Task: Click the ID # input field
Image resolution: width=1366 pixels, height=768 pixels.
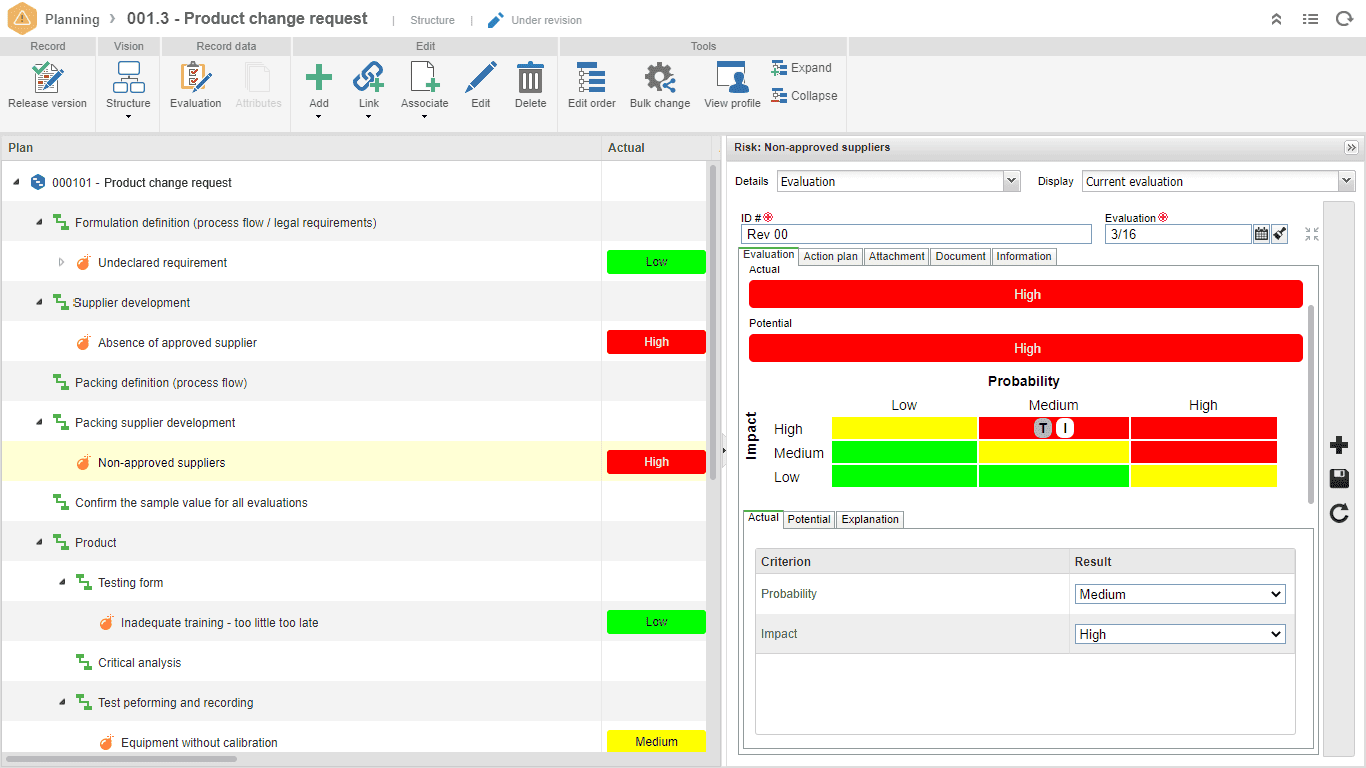Action: coord(915,234)
